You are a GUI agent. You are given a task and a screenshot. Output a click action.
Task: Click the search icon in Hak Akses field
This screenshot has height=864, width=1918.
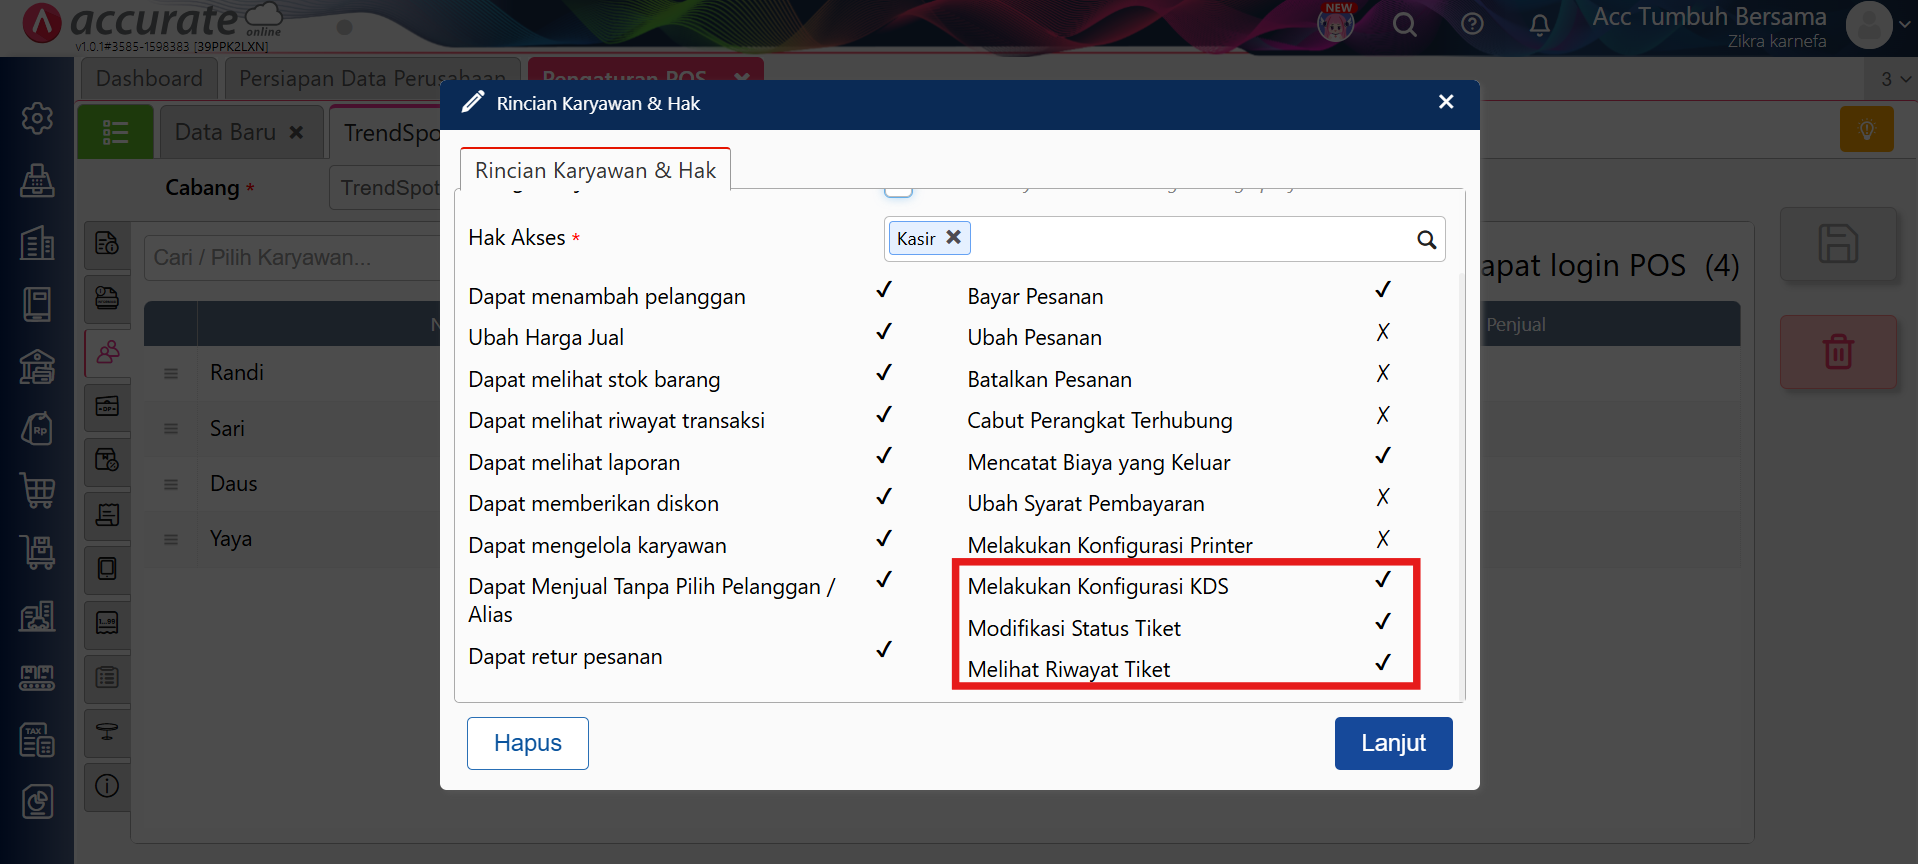(x=1426, y=240)
